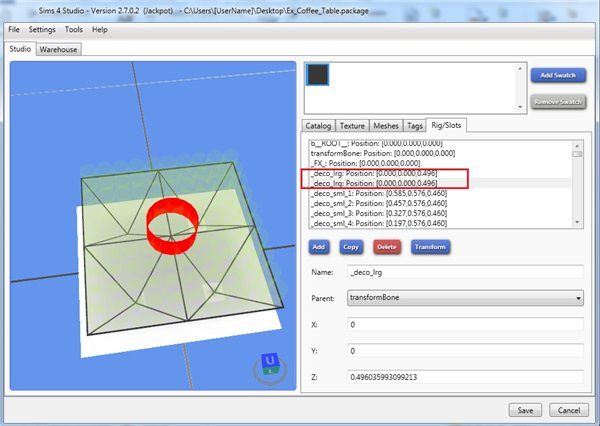Save the package with the Save button
The width and height of the screenshot is (600, 426).
[x=526, y=410]
